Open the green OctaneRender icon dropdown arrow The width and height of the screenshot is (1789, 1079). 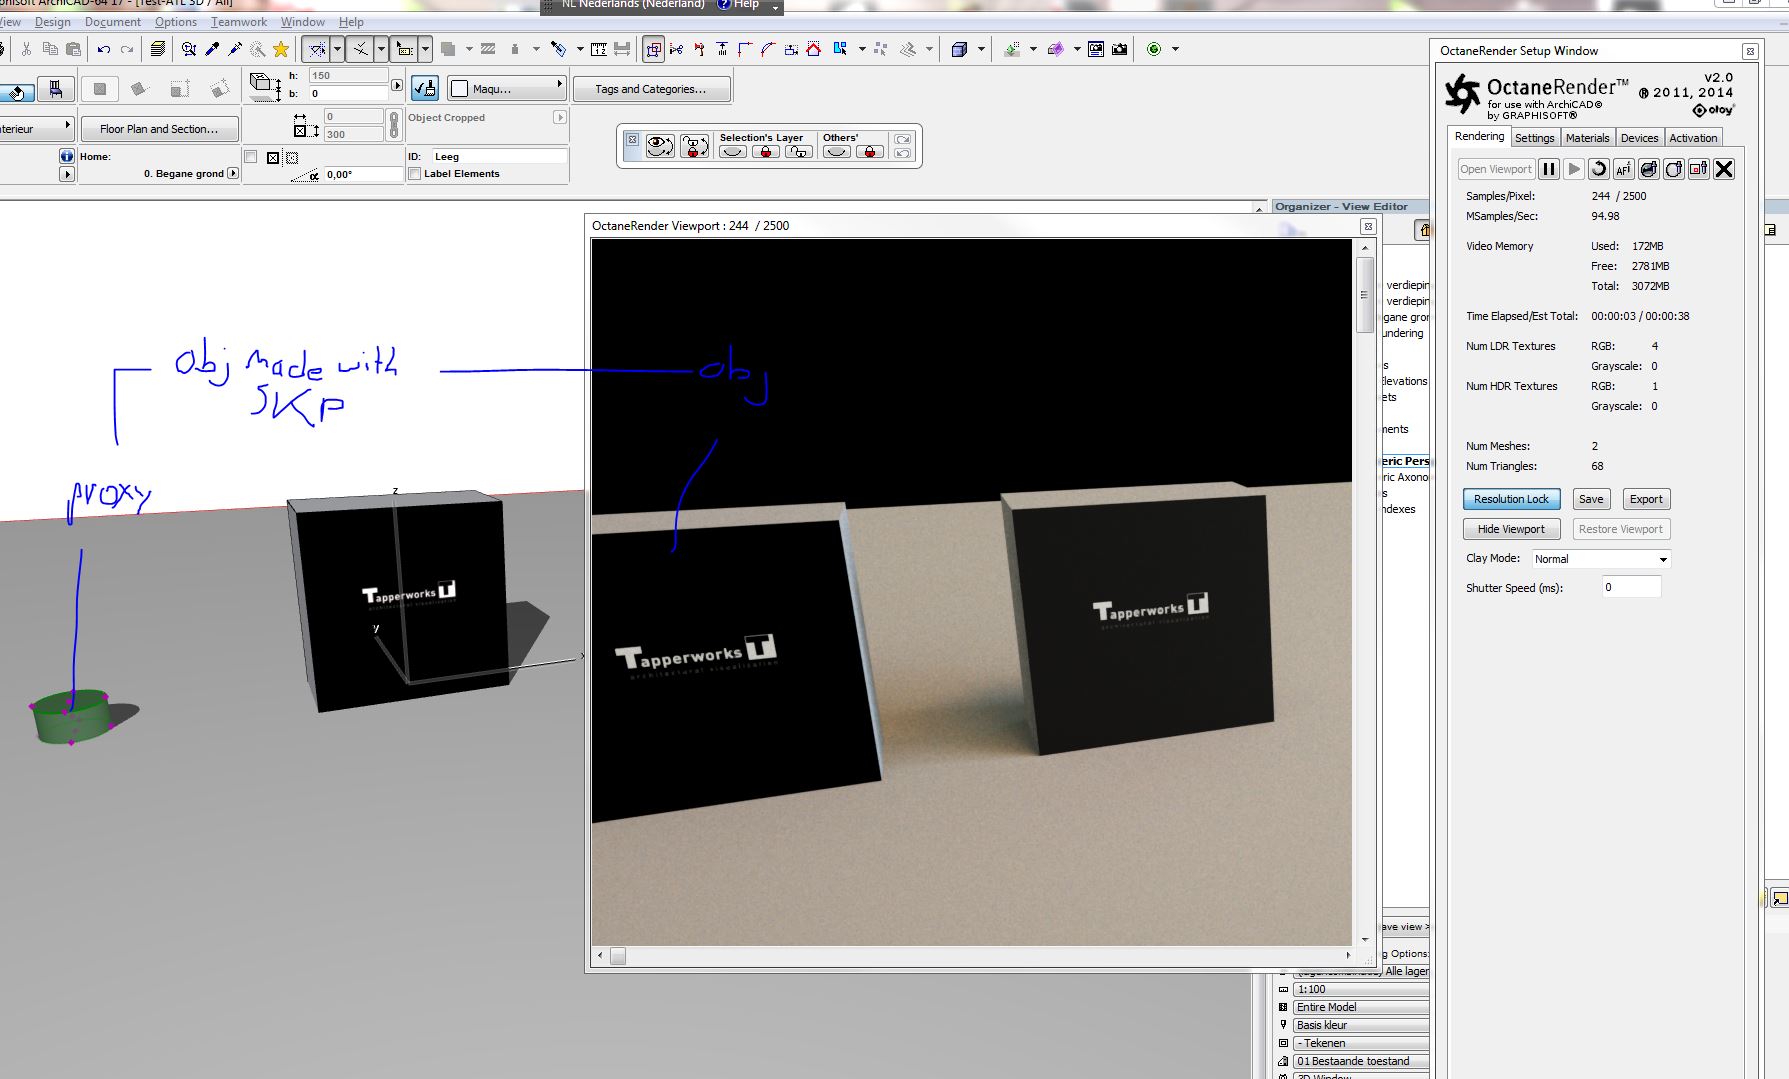click(1175, 49)
